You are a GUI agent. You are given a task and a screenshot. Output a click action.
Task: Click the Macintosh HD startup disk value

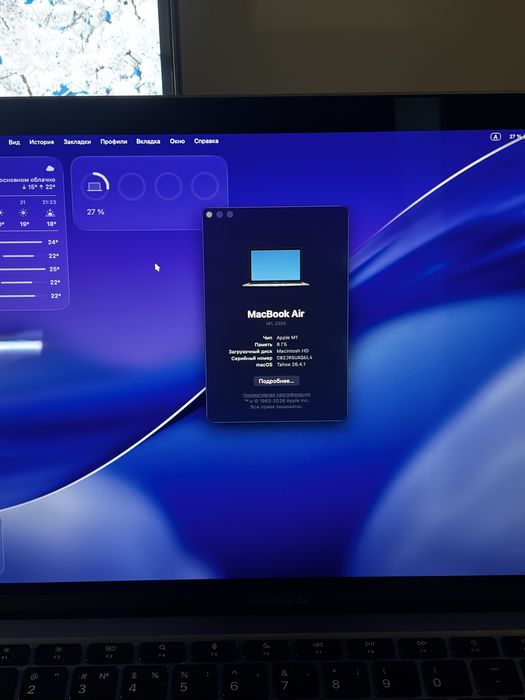293,351
